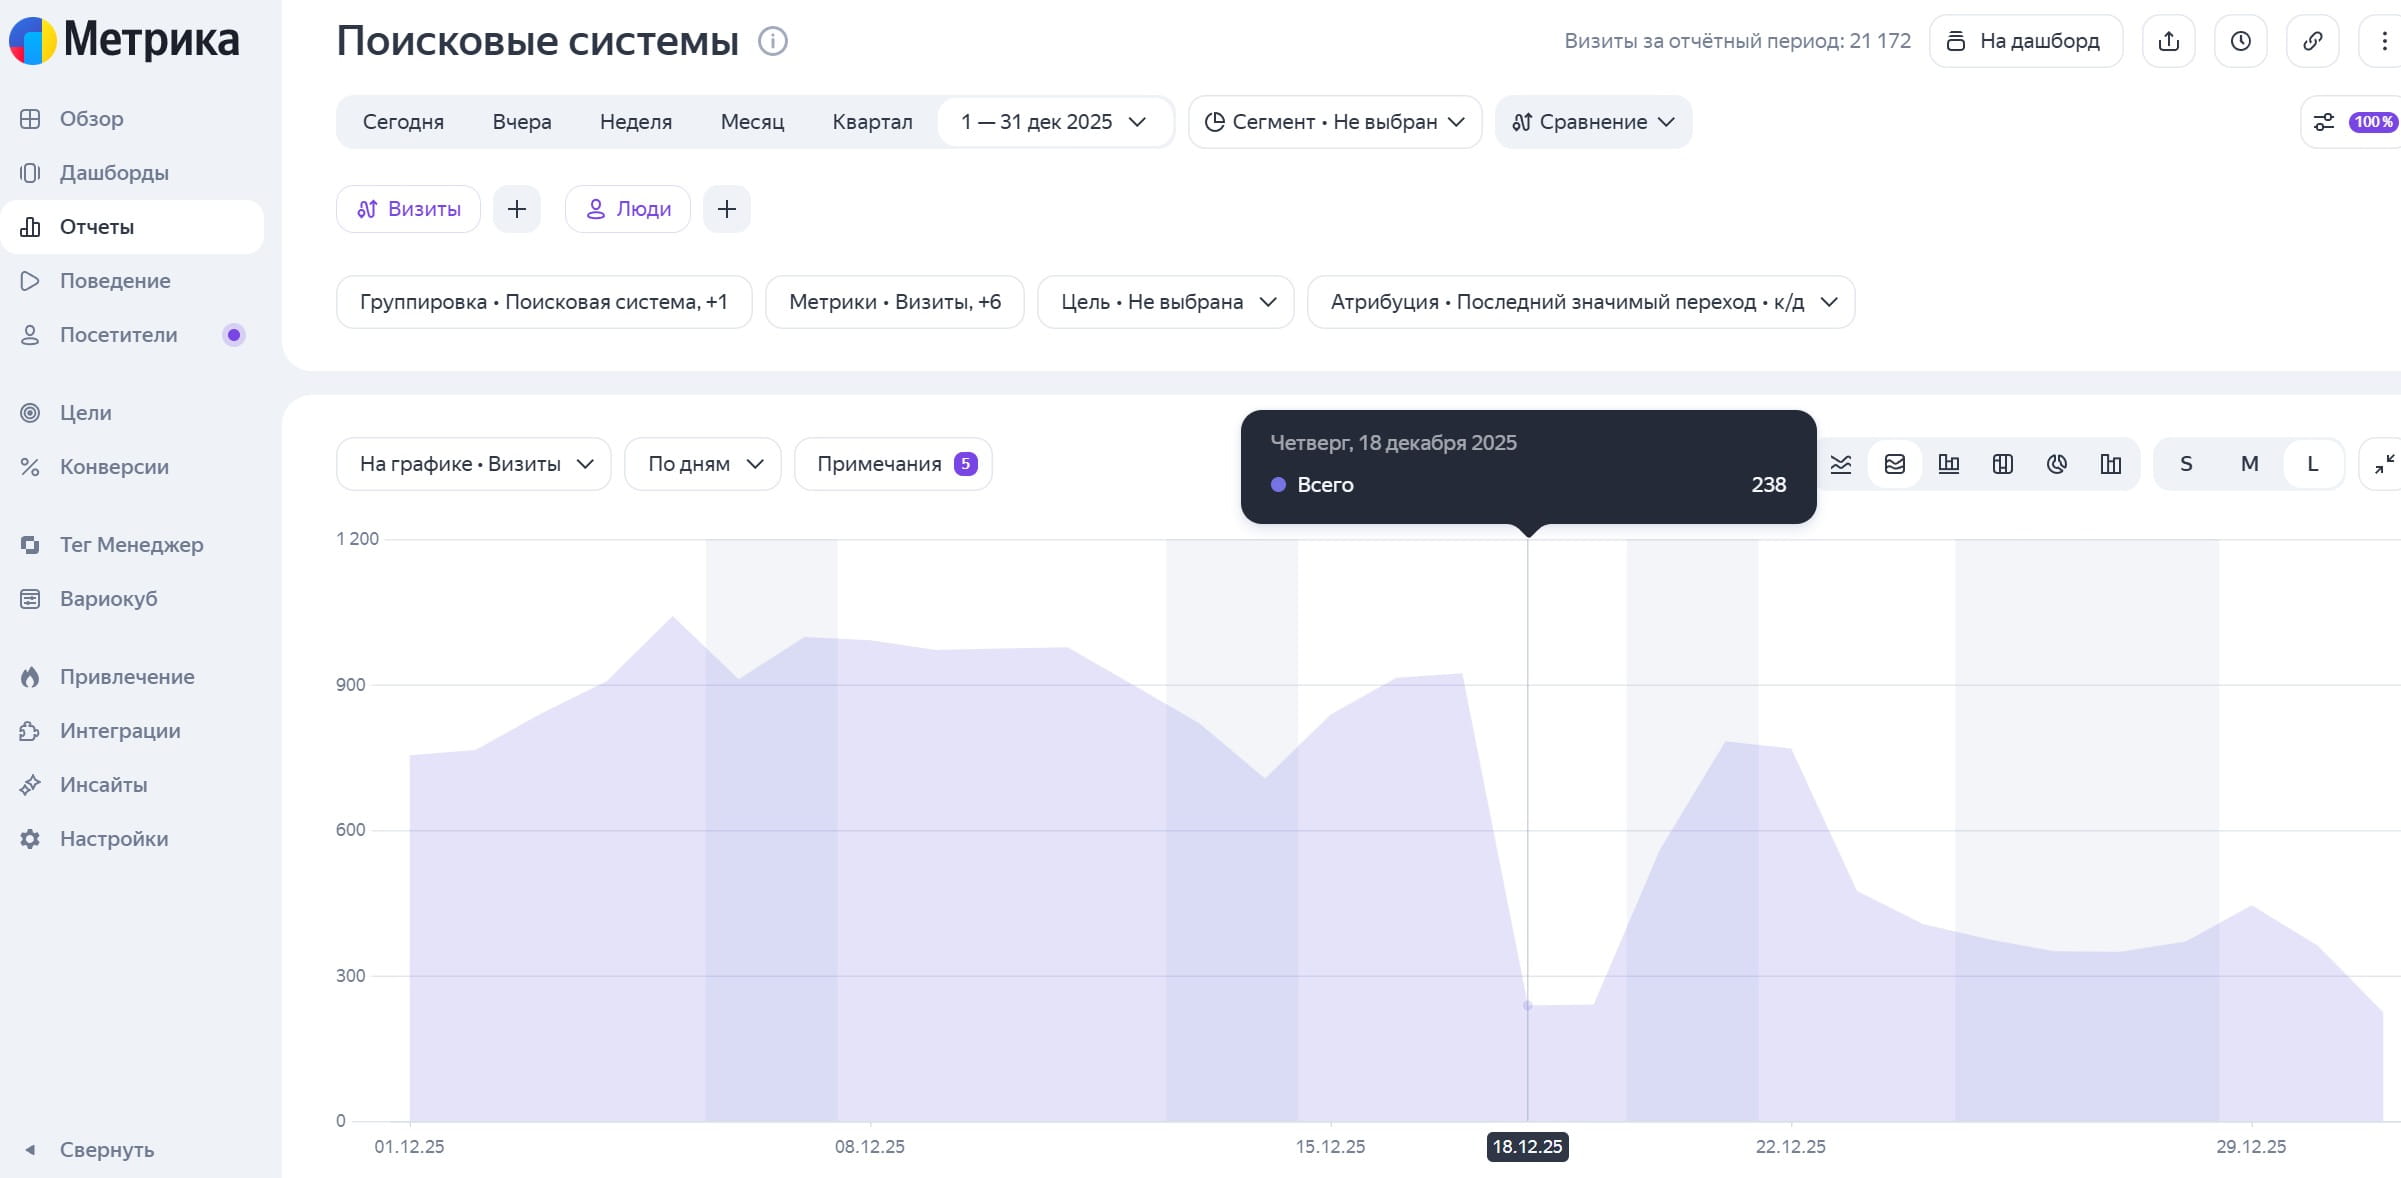Set chart size to M
2401x1178 pixels.
[x=2249, y=464]
